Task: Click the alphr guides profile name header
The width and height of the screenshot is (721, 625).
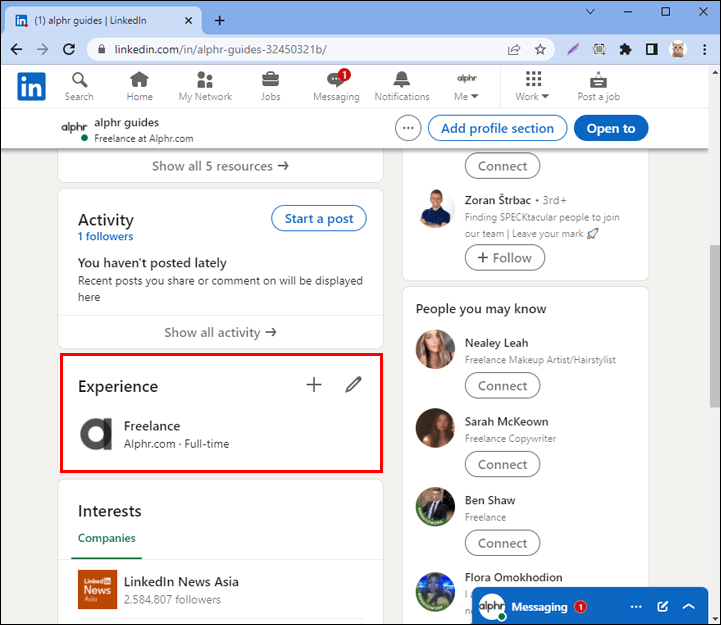Action: [126, 122]
